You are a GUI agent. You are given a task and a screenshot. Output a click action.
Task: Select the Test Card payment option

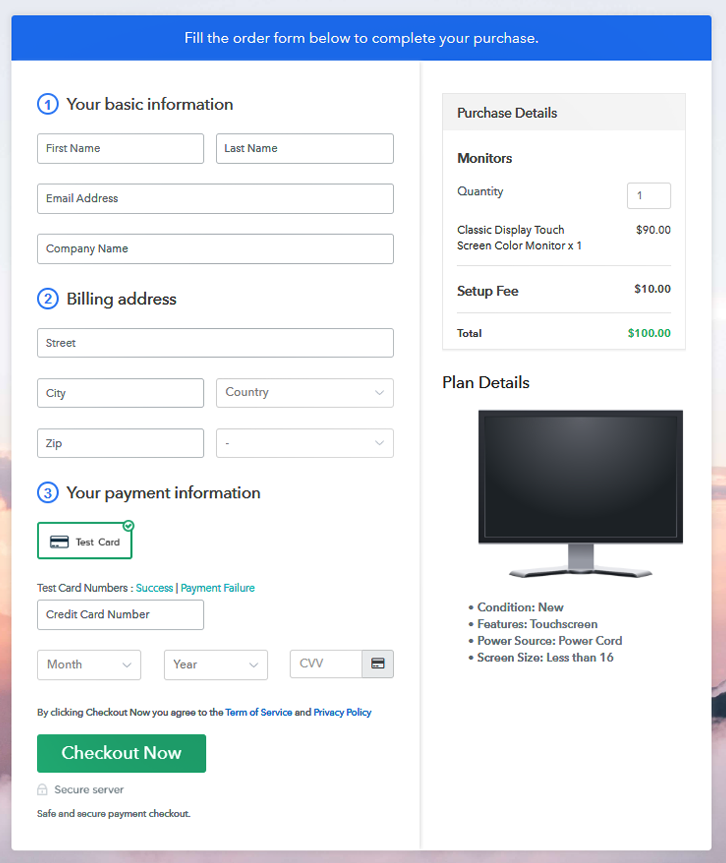click(85, 541)
